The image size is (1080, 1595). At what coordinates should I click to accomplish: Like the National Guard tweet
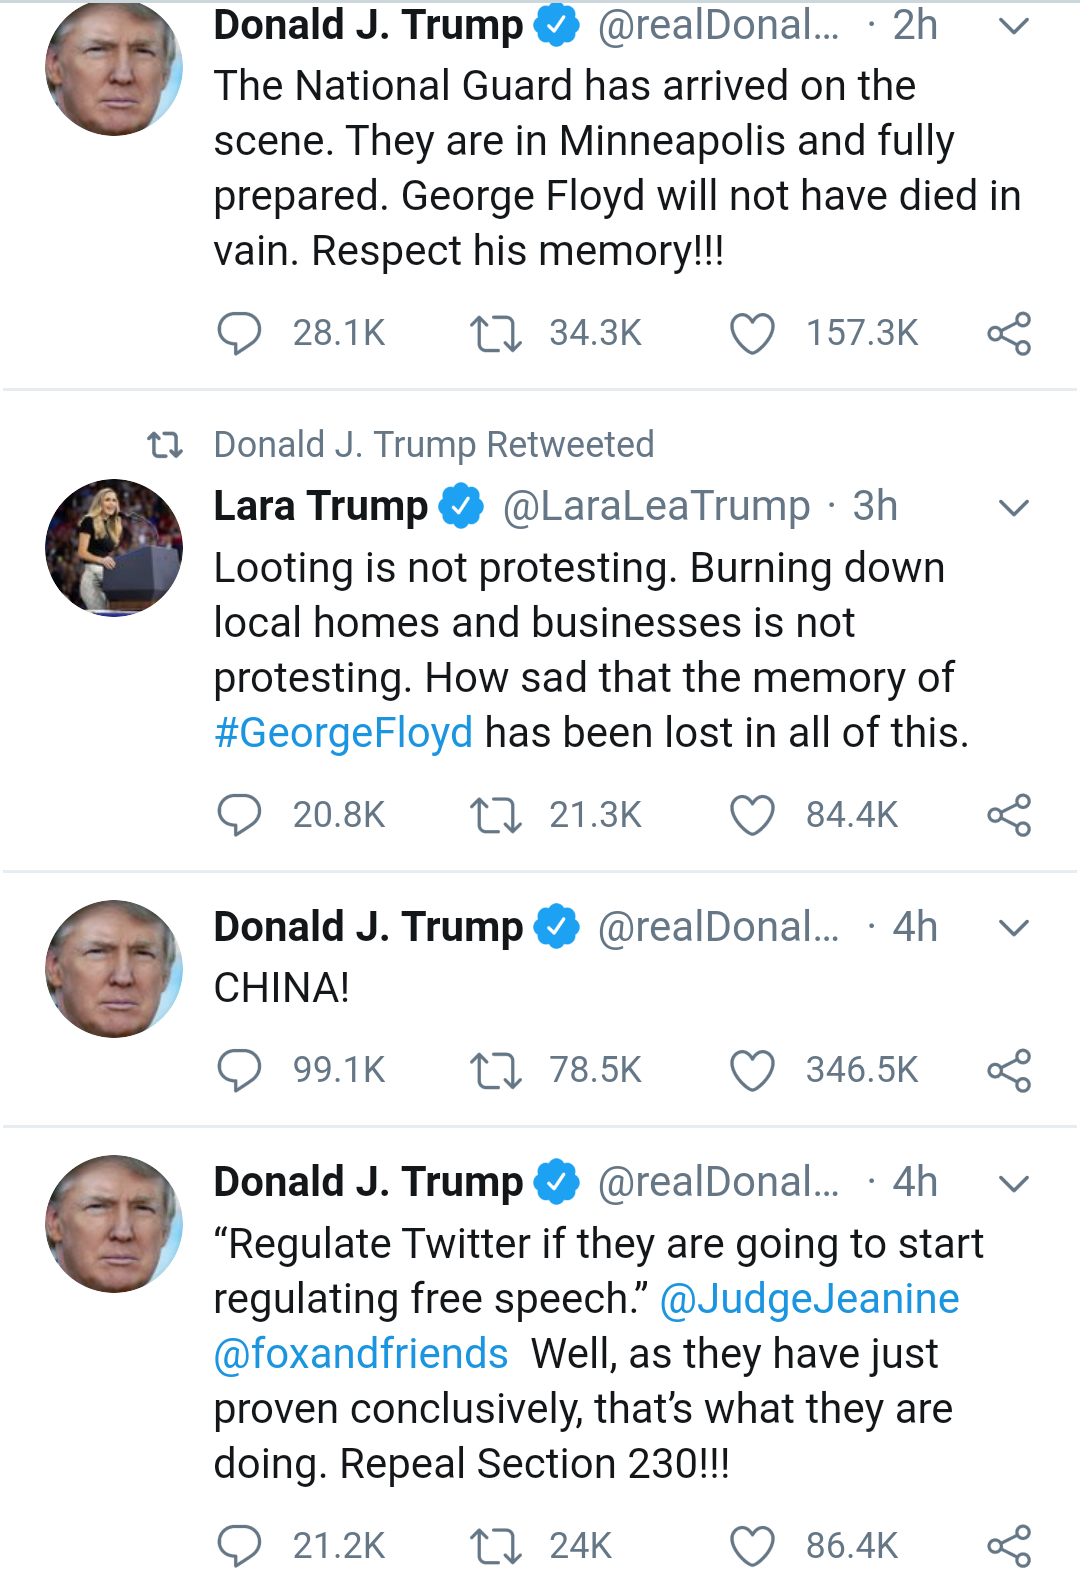coord(752,334)
